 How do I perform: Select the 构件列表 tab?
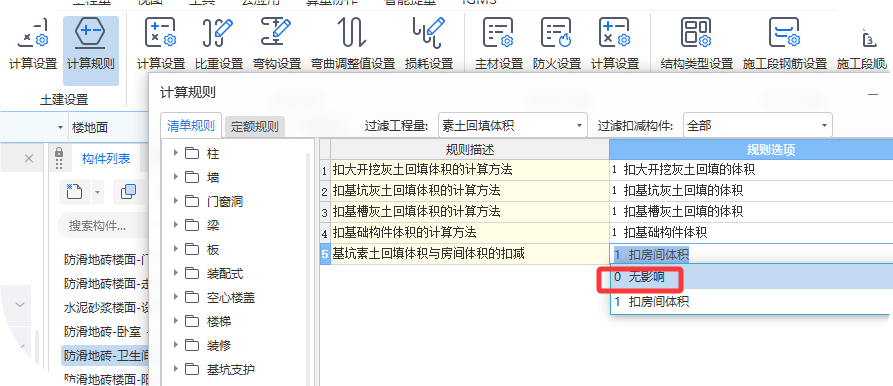106,159
